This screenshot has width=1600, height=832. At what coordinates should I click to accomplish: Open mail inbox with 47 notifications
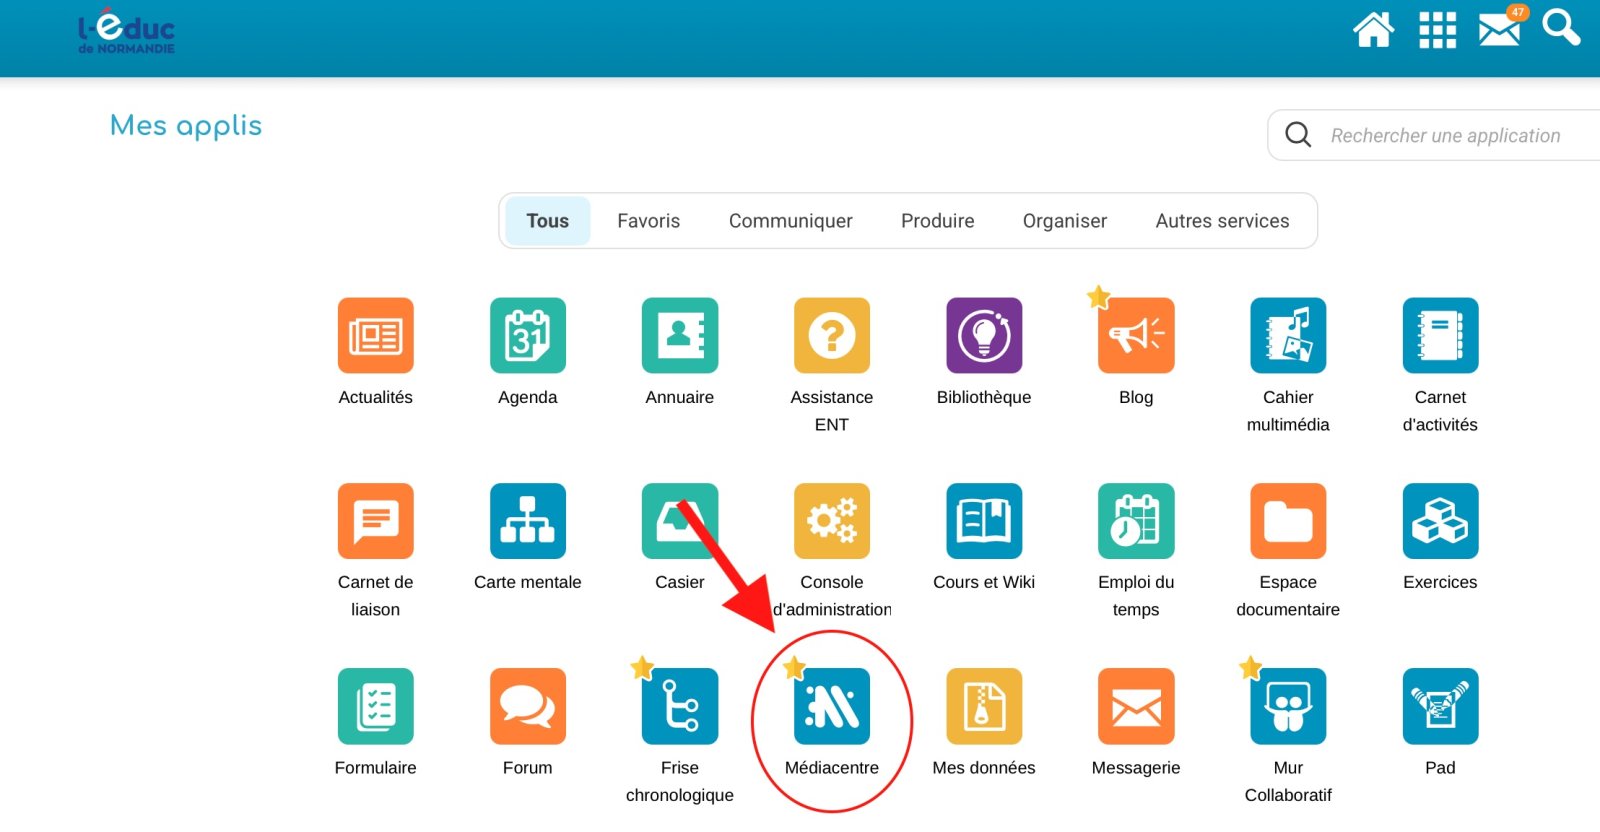1499,30
